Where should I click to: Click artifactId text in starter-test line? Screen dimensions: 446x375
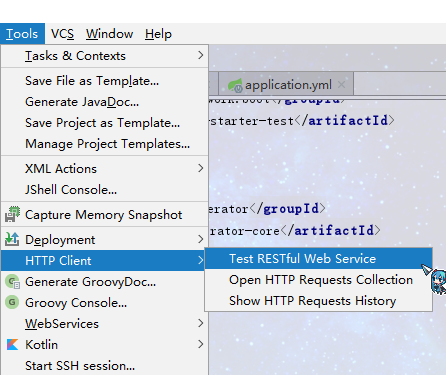pyautogui.click(x=348, y=121)
